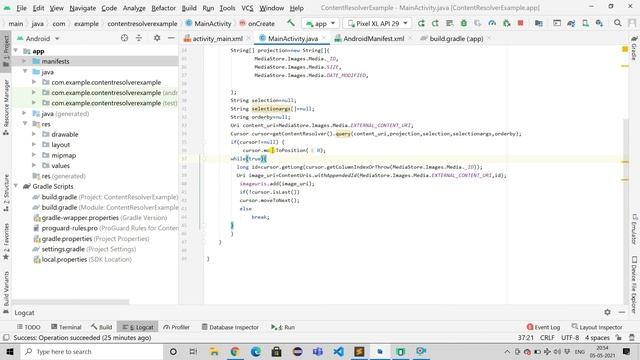Open the AVD Manager phone icon
The image size is (640, 360).
point(585,23)
